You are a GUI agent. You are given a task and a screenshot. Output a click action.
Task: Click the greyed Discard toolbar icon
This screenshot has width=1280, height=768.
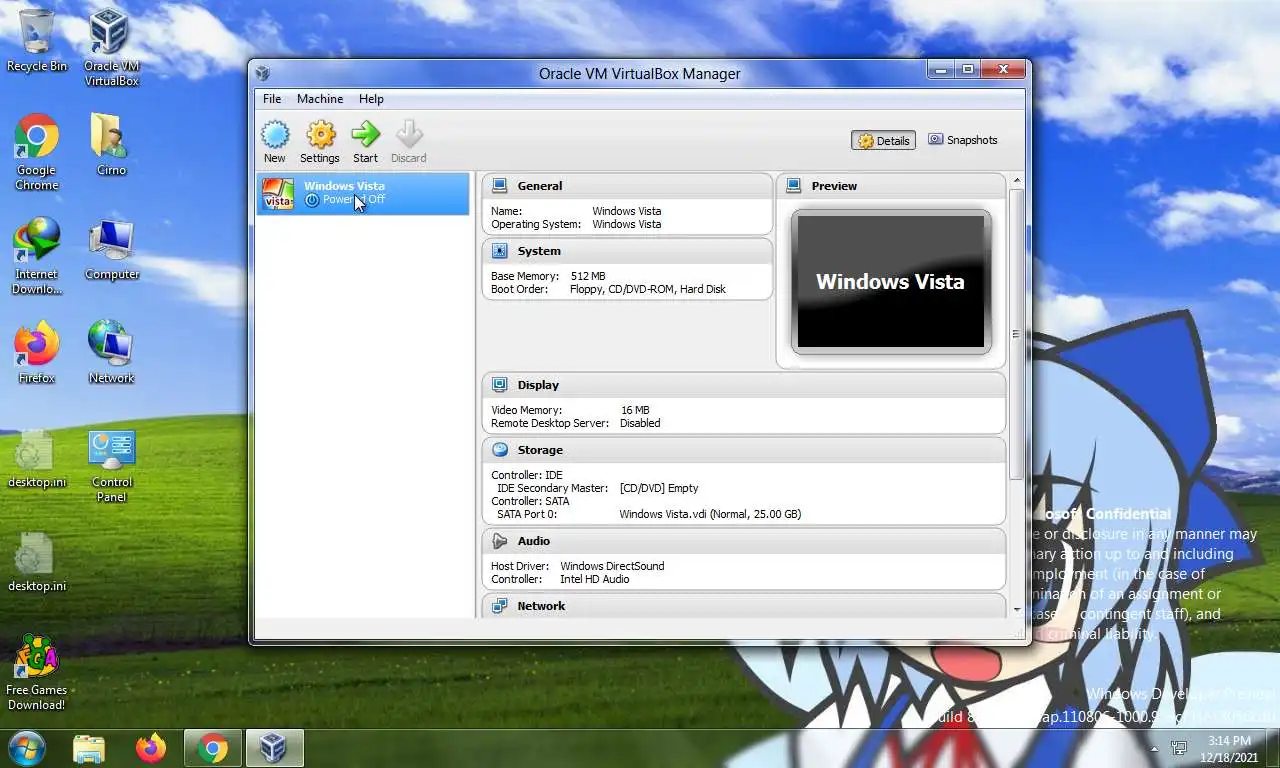coord(408,142)
